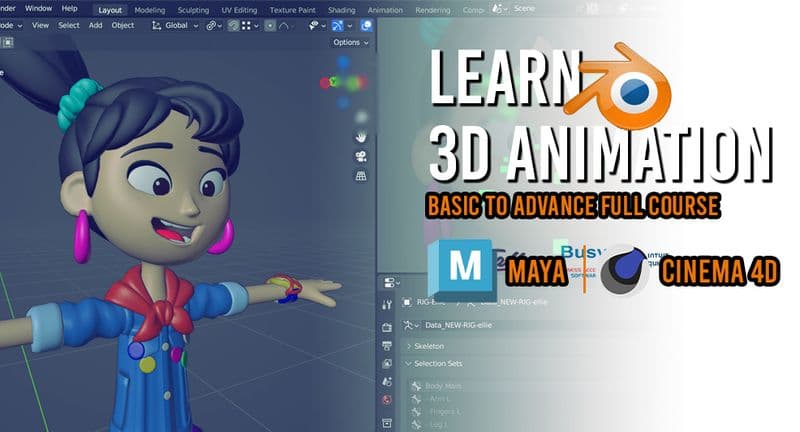This screenshot has height=432, width=800.
Task: Click the transform orientation axes icon
Action: [x=157, y=26]
